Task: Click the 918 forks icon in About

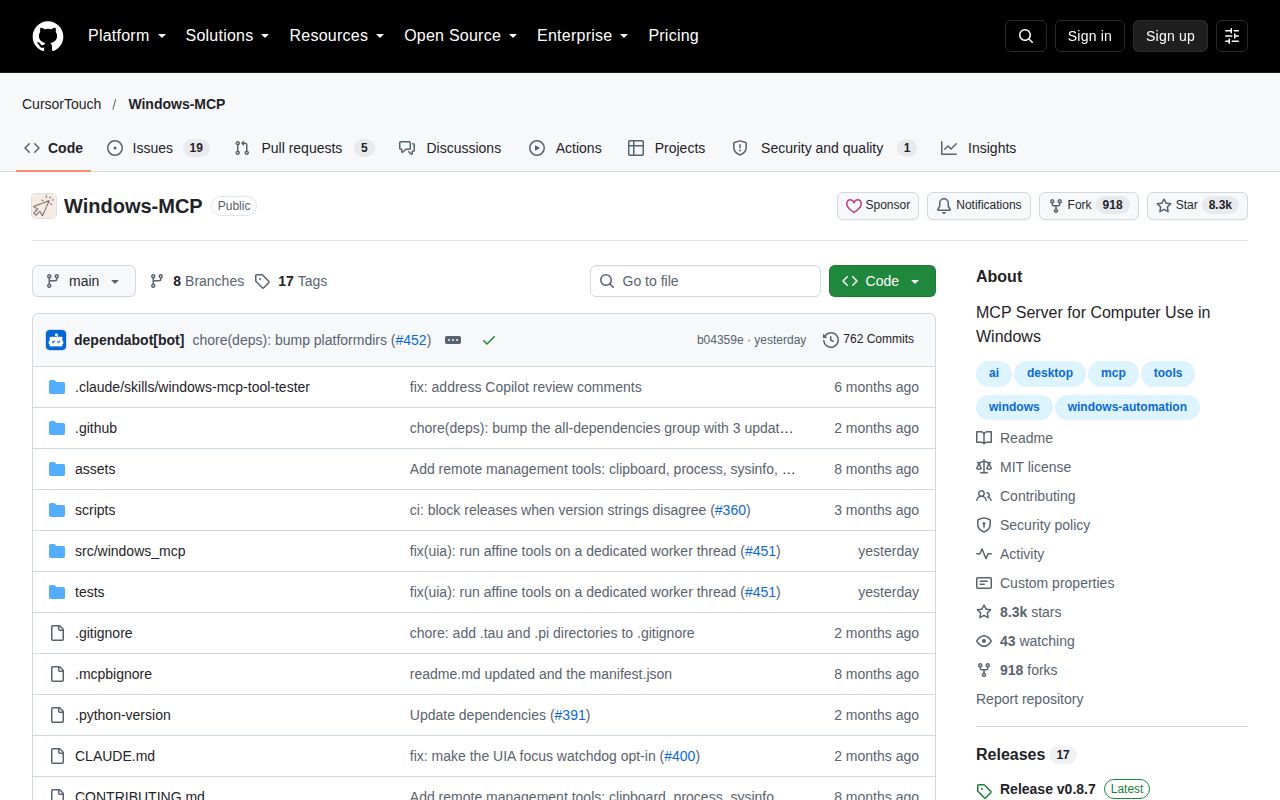Action: 984,670
